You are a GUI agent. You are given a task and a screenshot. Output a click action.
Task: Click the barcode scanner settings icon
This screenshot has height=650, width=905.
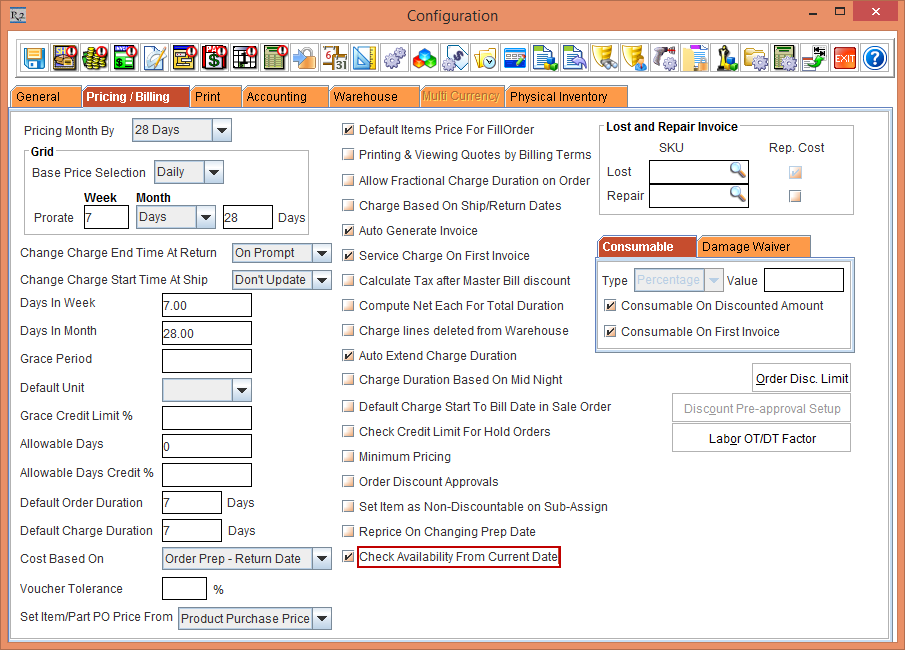(665, 58)
